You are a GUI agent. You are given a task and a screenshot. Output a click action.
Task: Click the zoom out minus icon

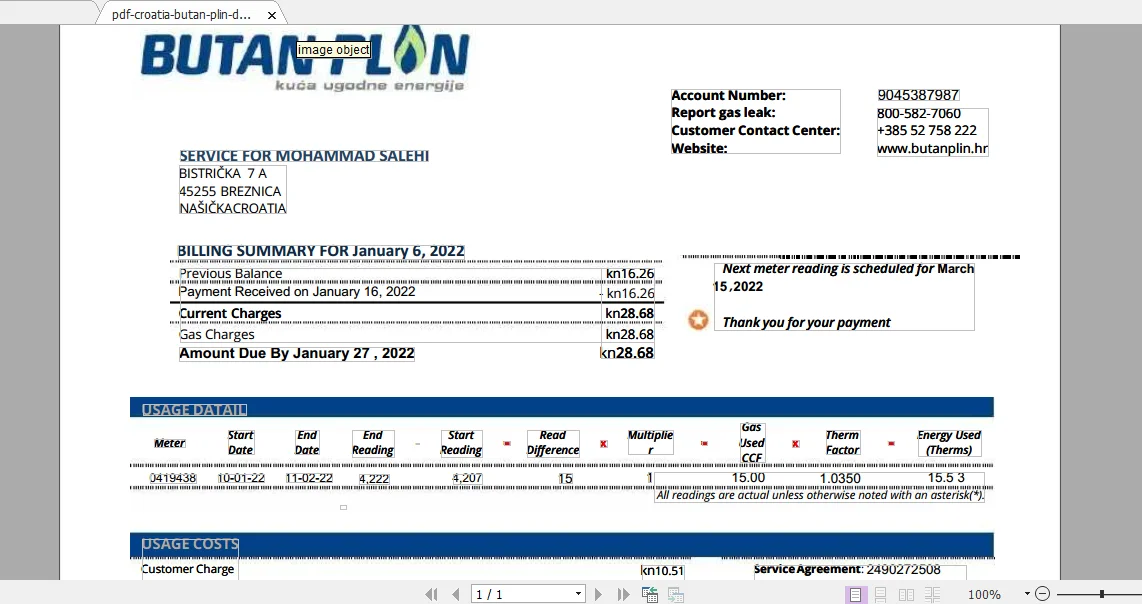[x=1042, y=594]
